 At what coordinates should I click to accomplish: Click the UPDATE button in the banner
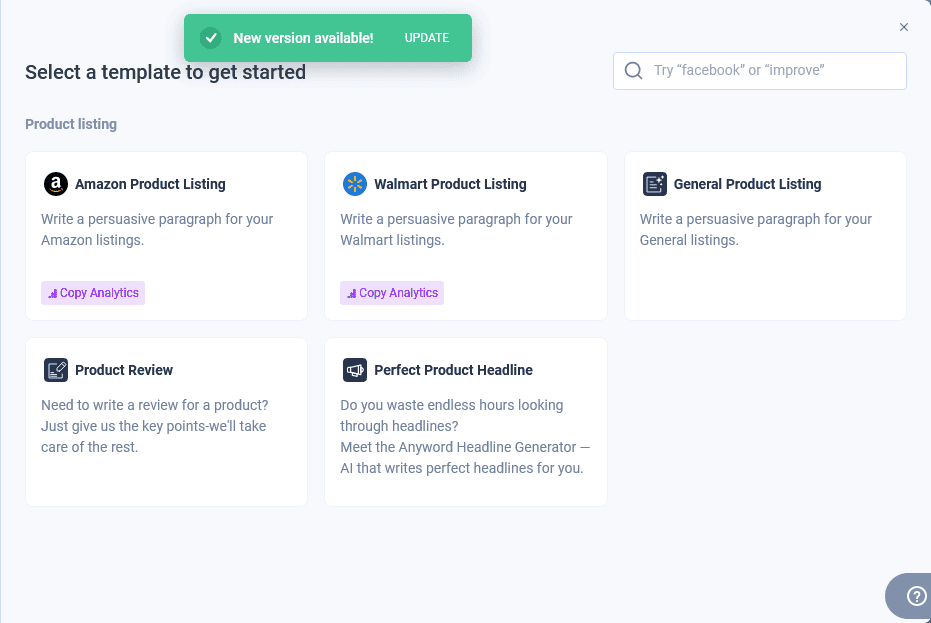click(427, 37)
